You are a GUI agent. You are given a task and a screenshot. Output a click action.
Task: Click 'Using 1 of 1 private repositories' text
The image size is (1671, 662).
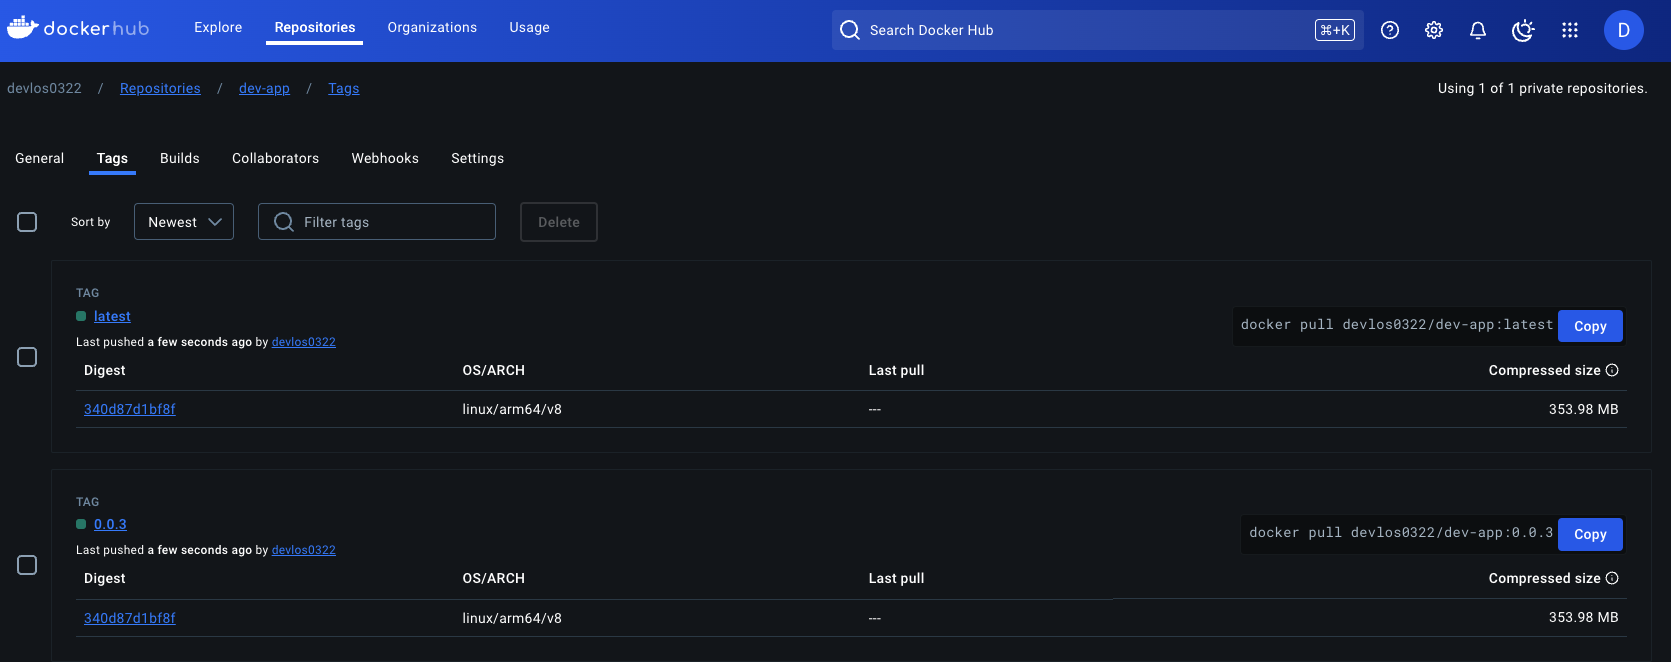tap(1542, 88)
